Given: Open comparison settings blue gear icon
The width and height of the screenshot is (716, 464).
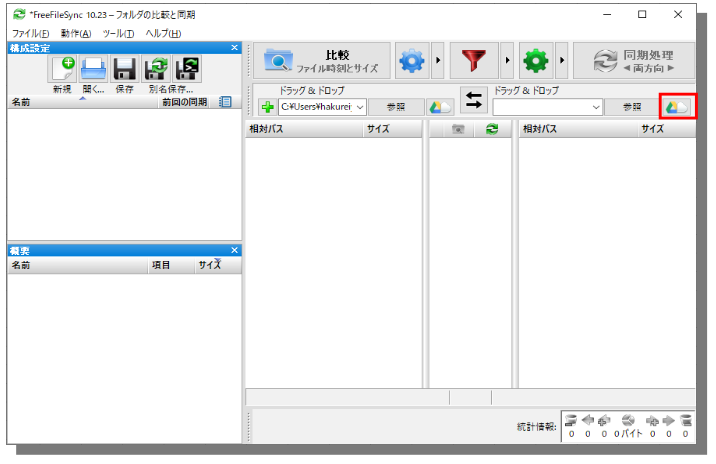Looking at the screenshot, I should [411, 62].
